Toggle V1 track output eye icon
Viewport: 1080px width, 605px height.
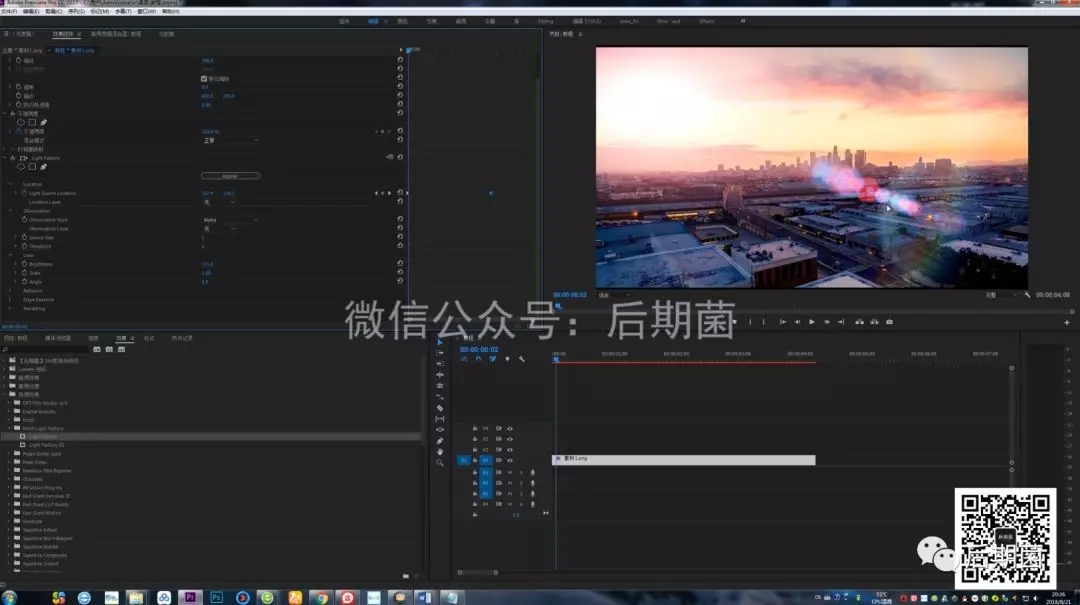pyautogui.click(x=510, y=460)
